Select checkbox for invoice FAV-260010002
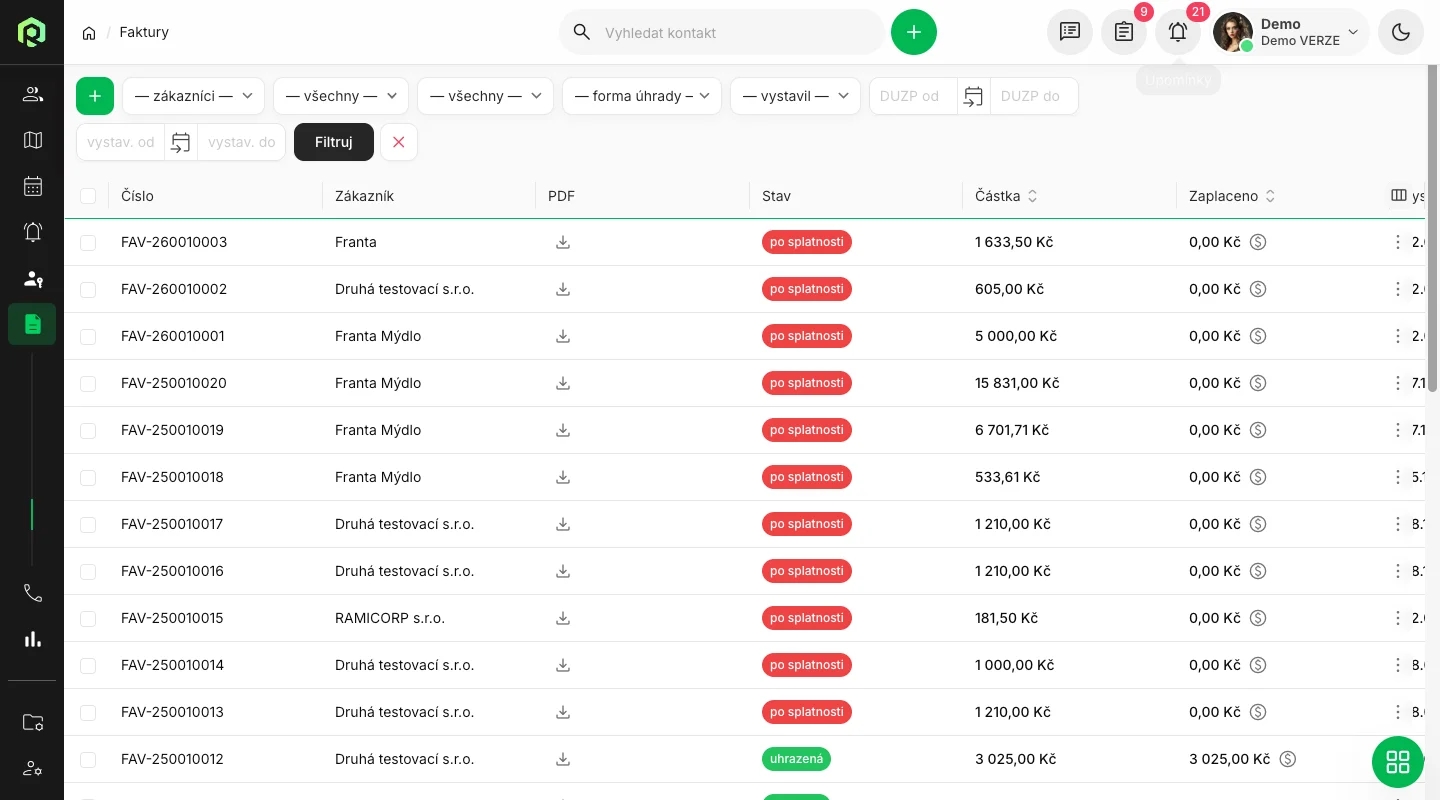The width and height of the screenshot is (1440, 800). tap(88, 290)
